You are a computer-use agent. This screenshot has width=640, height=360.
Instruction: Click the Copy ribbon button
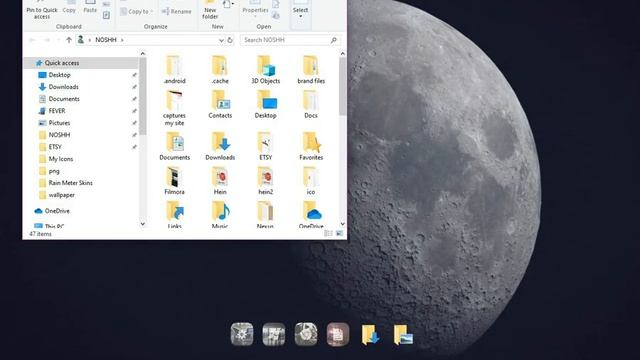pos(69,7)
